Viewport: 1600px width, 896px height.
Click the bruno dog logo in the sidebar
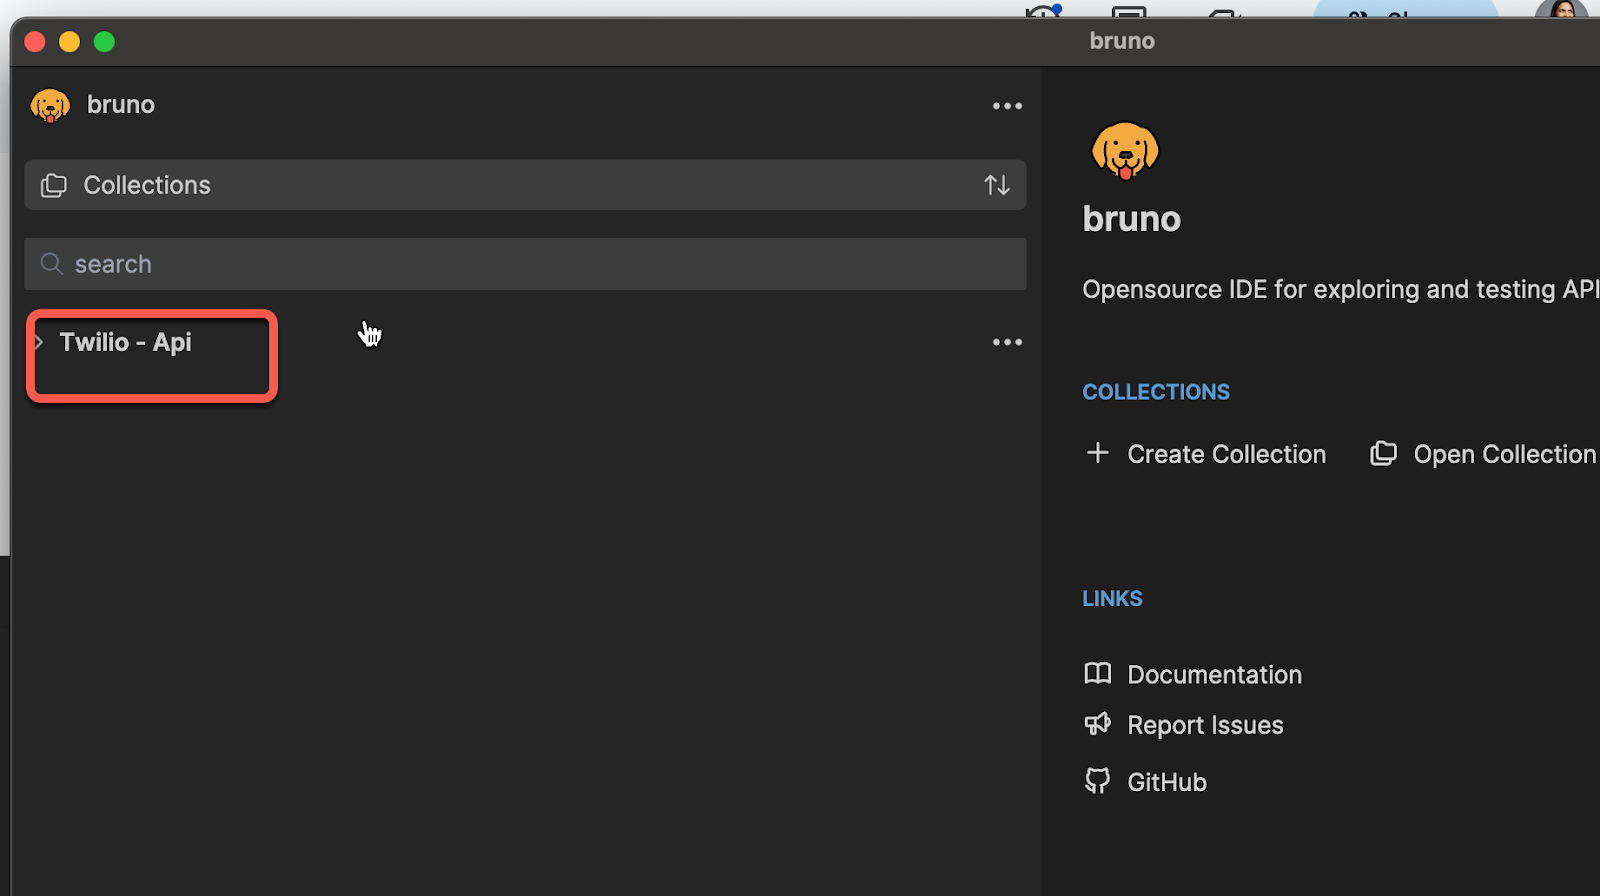[50, 105]
